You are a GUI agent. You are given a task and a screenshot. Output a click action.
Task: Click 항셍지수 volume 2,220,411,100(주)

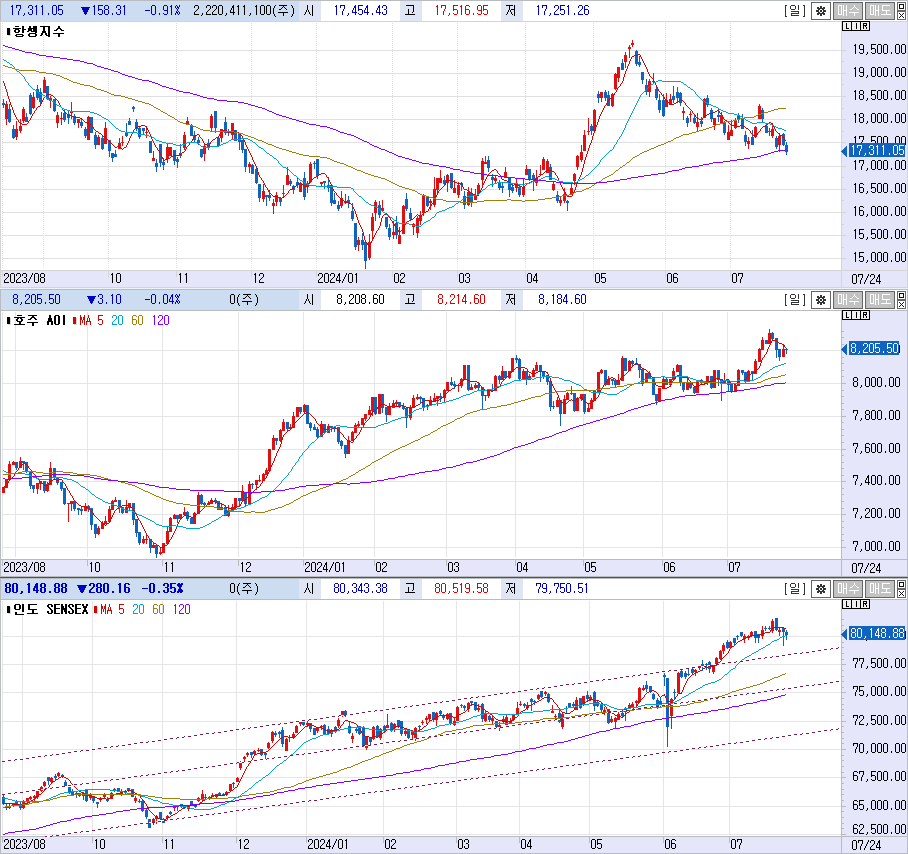coord(244,10)
